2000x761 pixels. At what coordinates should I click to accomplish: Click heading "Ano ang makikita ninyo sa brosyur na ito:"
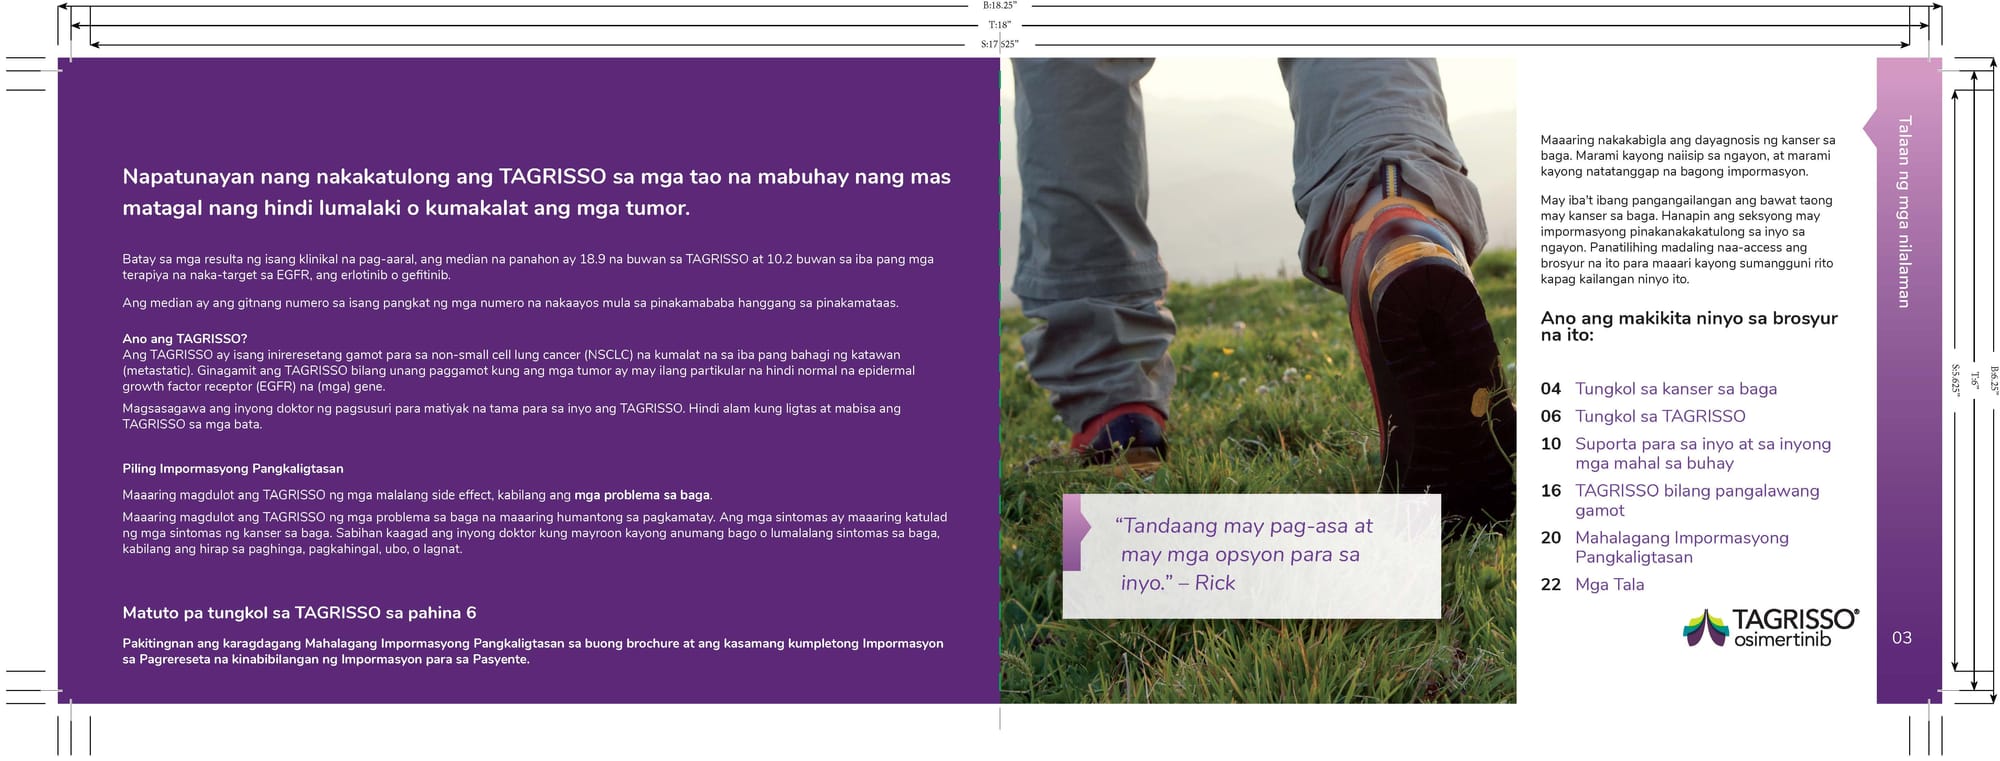coord(1689,326)
